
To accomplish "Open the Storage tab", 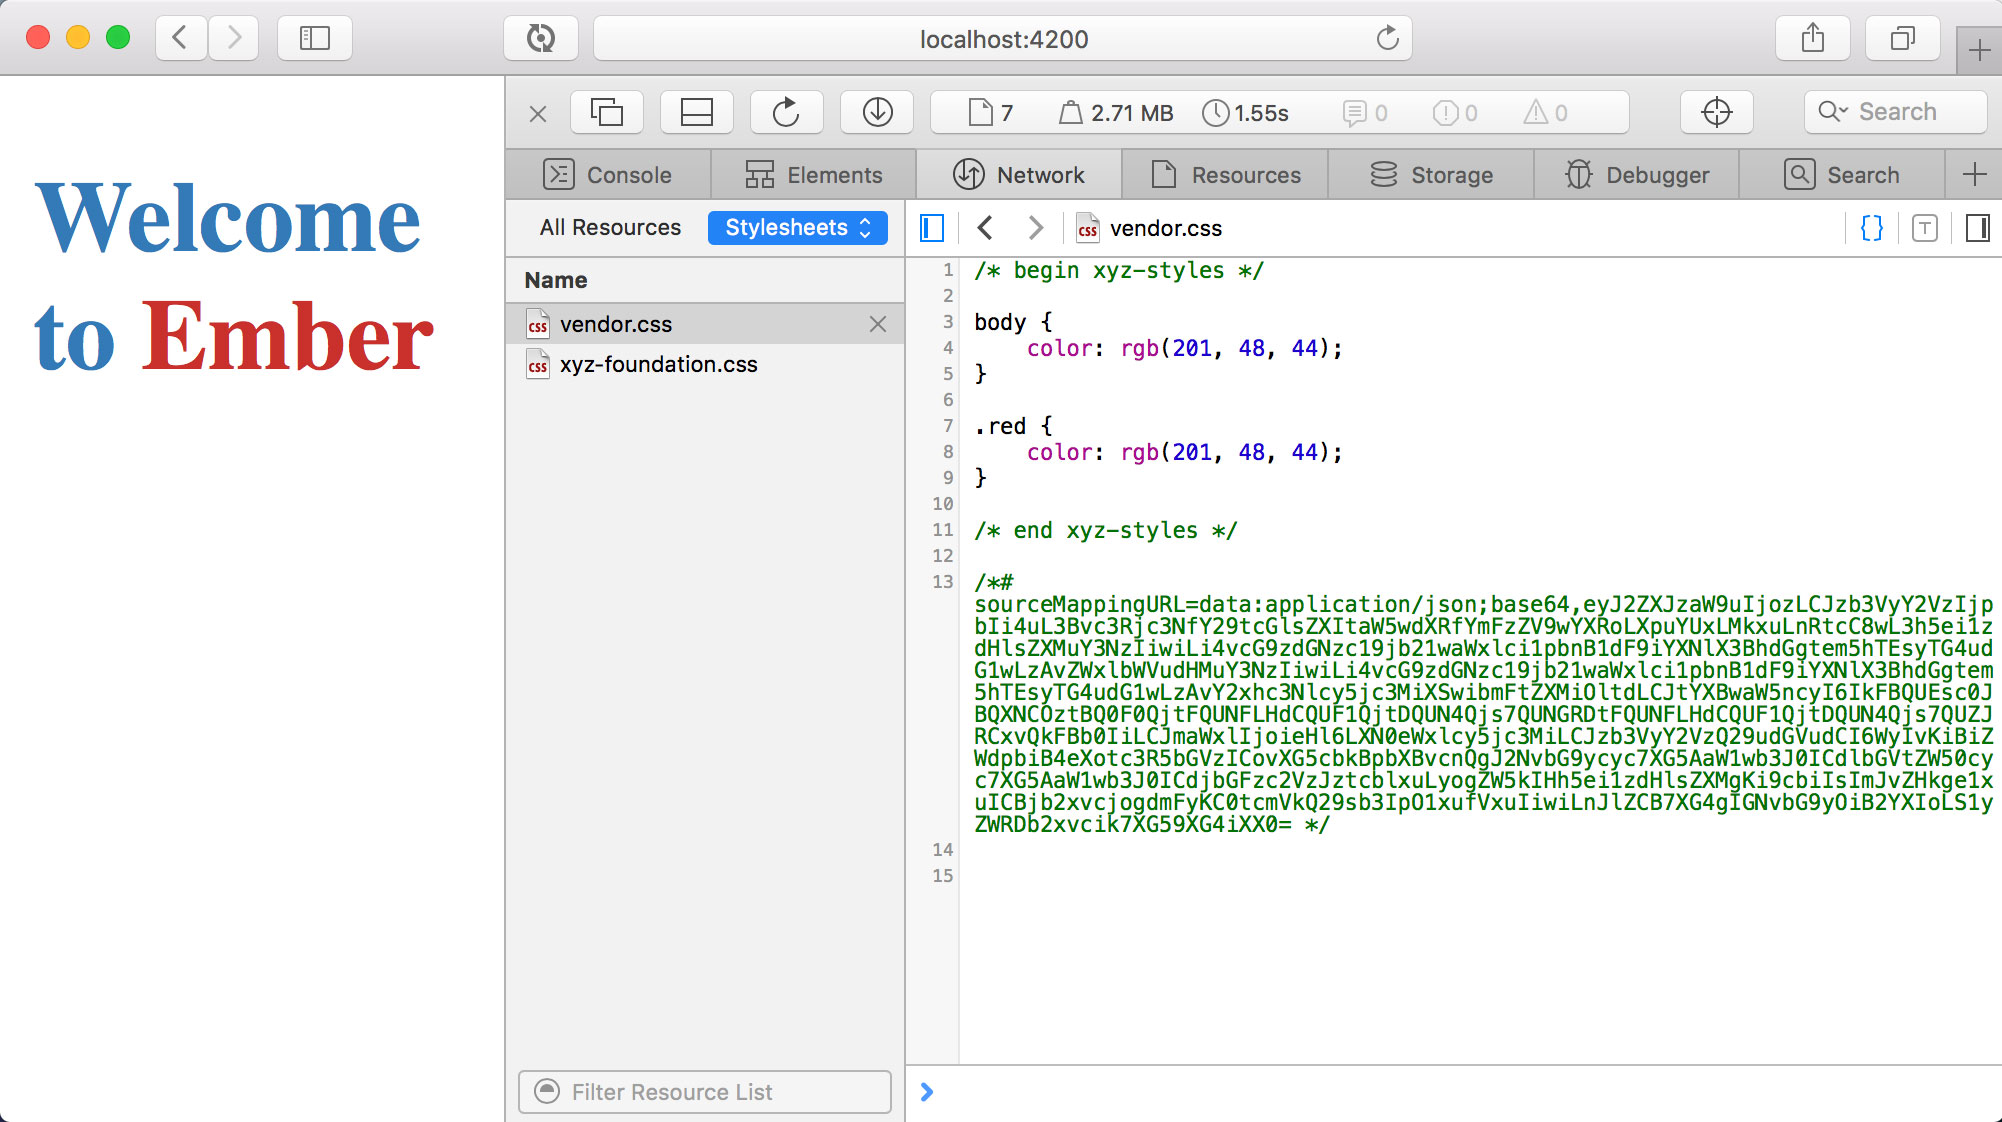I will coord(1430,174).
